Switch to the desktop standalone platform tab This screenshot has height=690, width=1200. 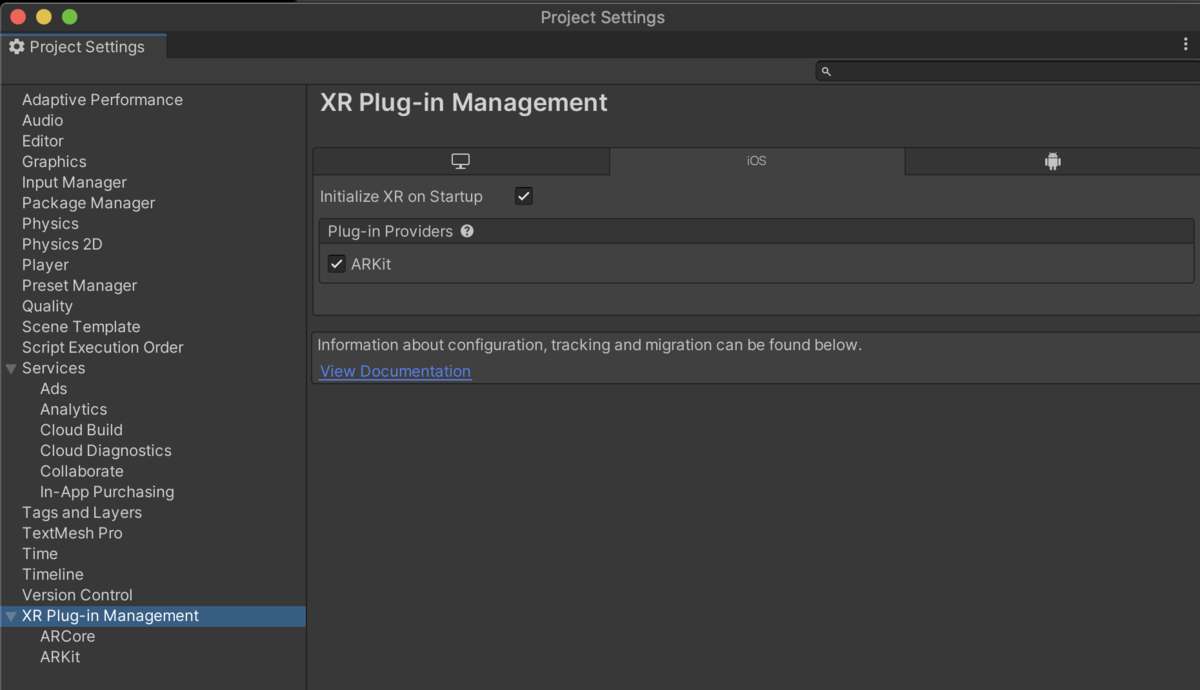tap(461, 161)
